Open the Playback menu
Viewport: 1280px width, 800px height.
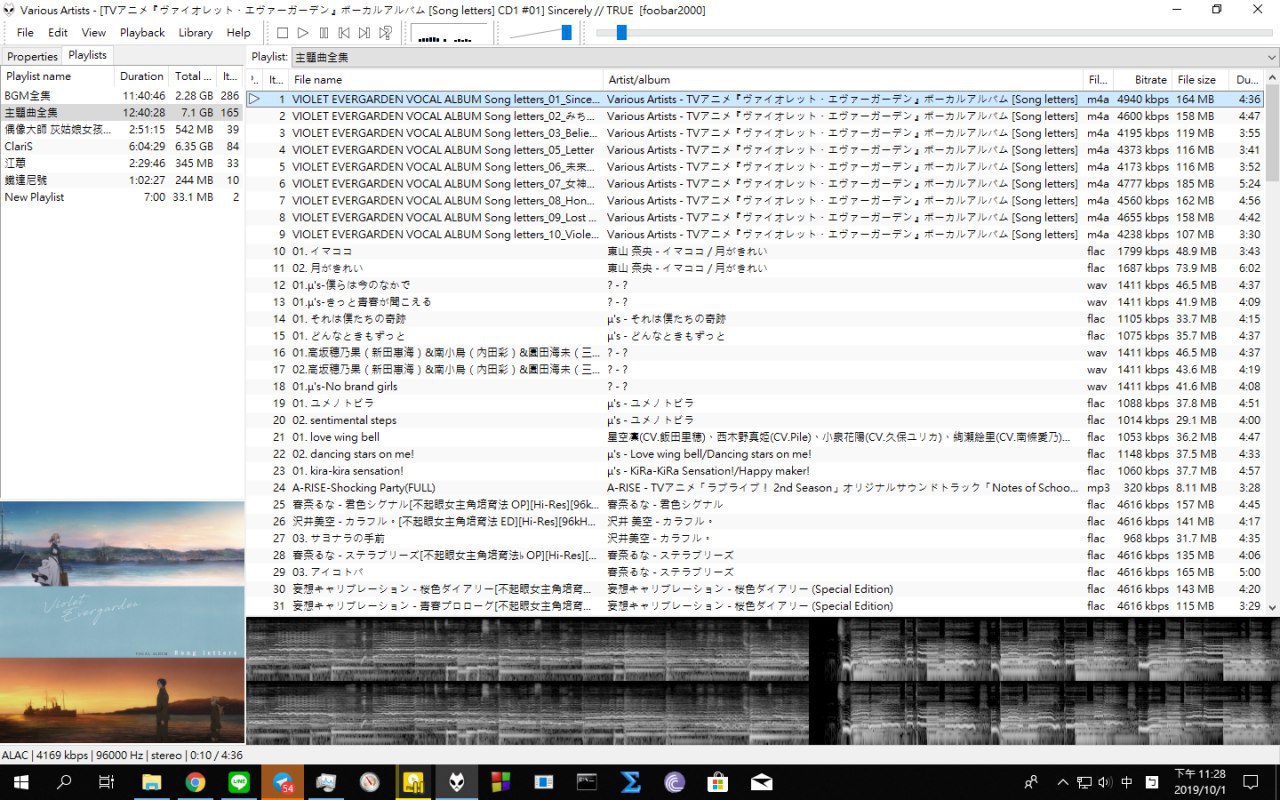(142, 33)
